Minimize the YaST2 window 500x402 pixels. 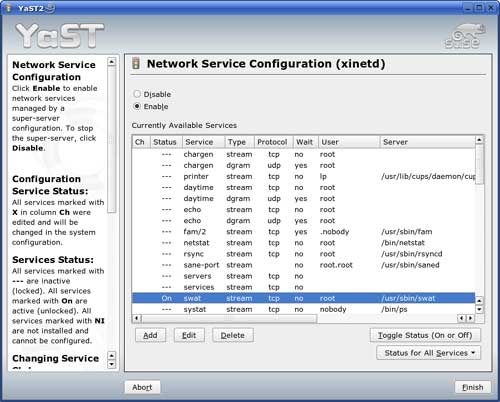coord(468,8)
